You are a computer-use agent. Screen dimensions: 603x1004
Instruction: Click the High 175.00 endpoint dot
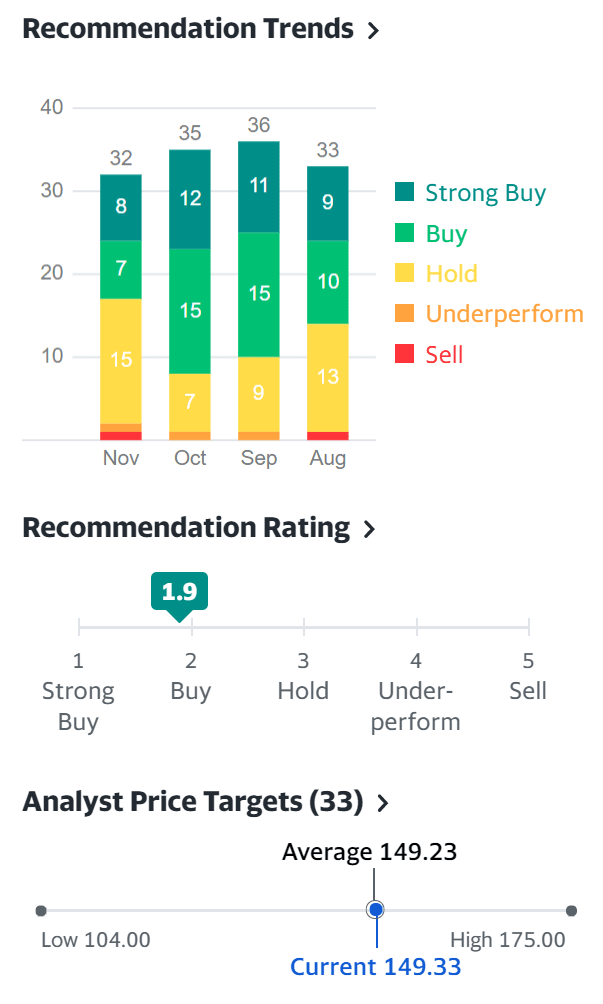point(571,910)
